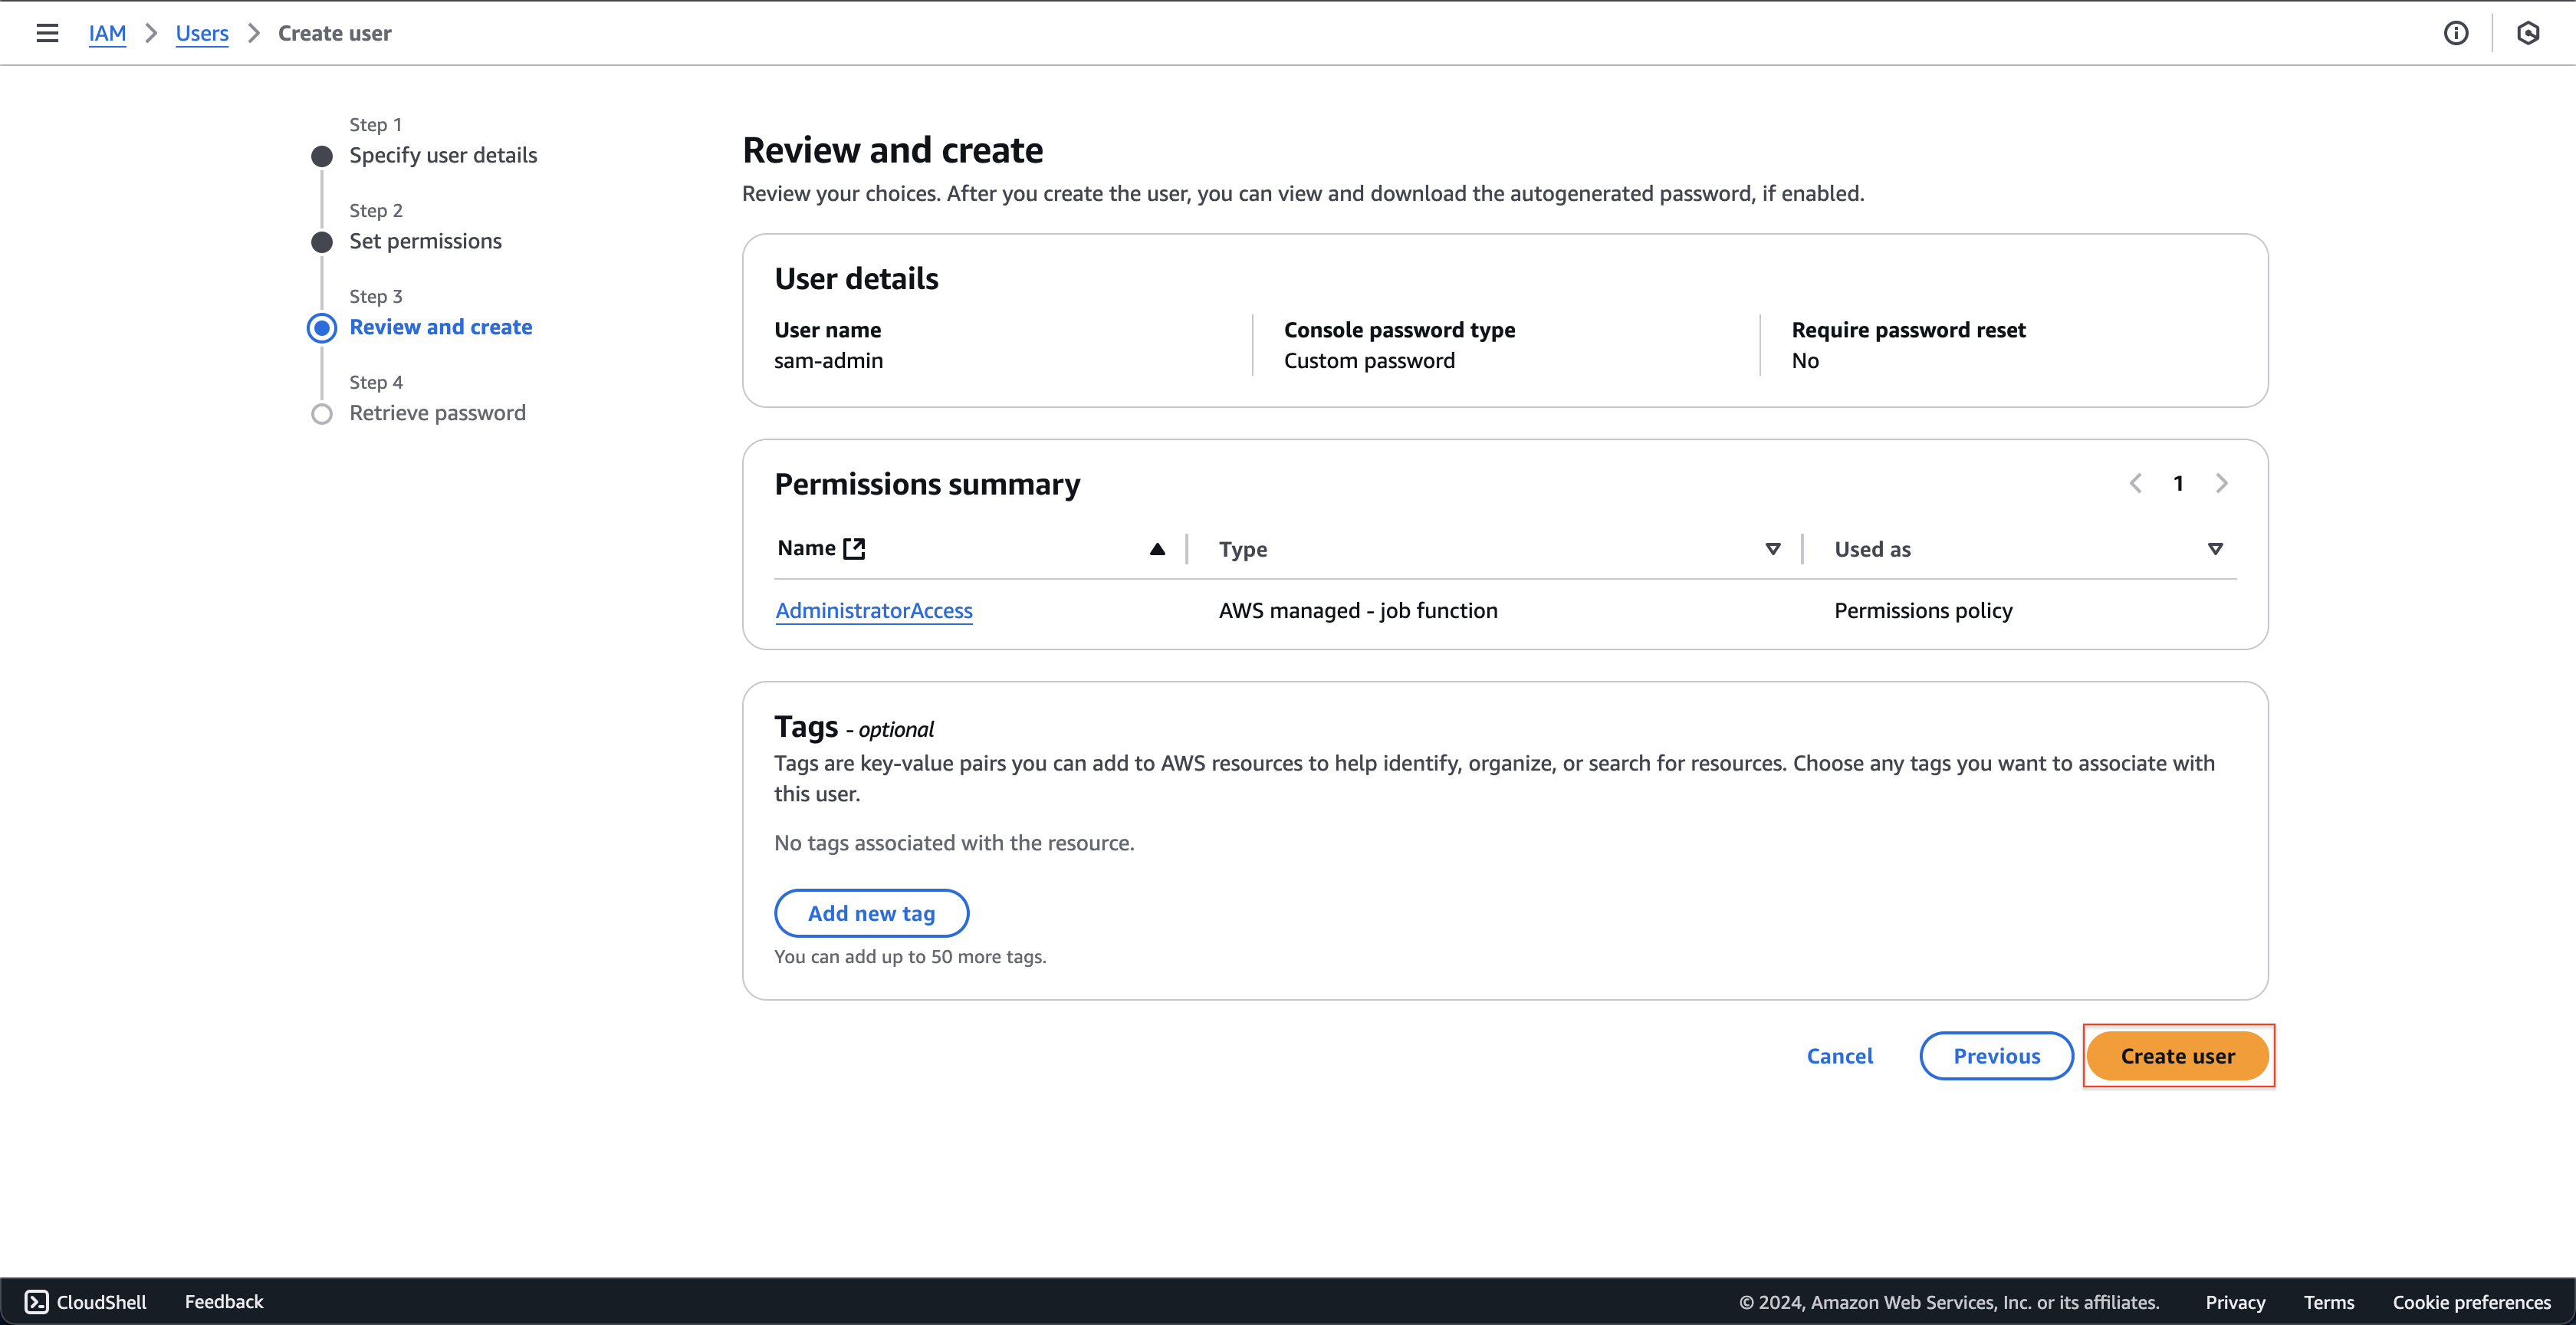Click the hexagon settings icon at top right
2576x1325 pixels.
[2528, 33]
